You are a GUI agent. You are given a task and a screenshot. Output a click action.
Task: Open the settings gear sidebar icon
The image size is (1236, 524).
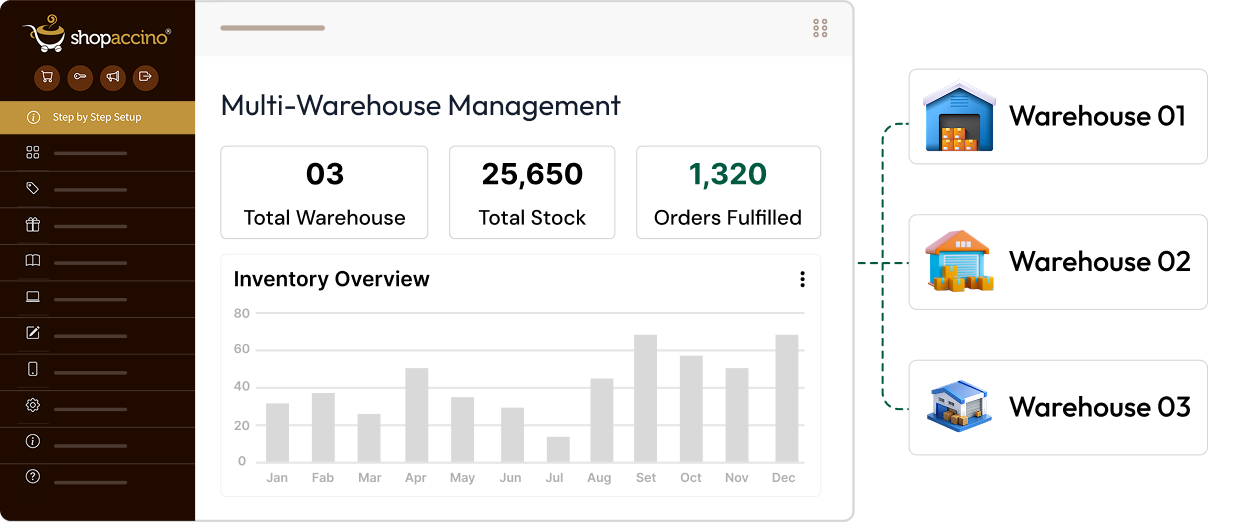(x=33, y=405)
